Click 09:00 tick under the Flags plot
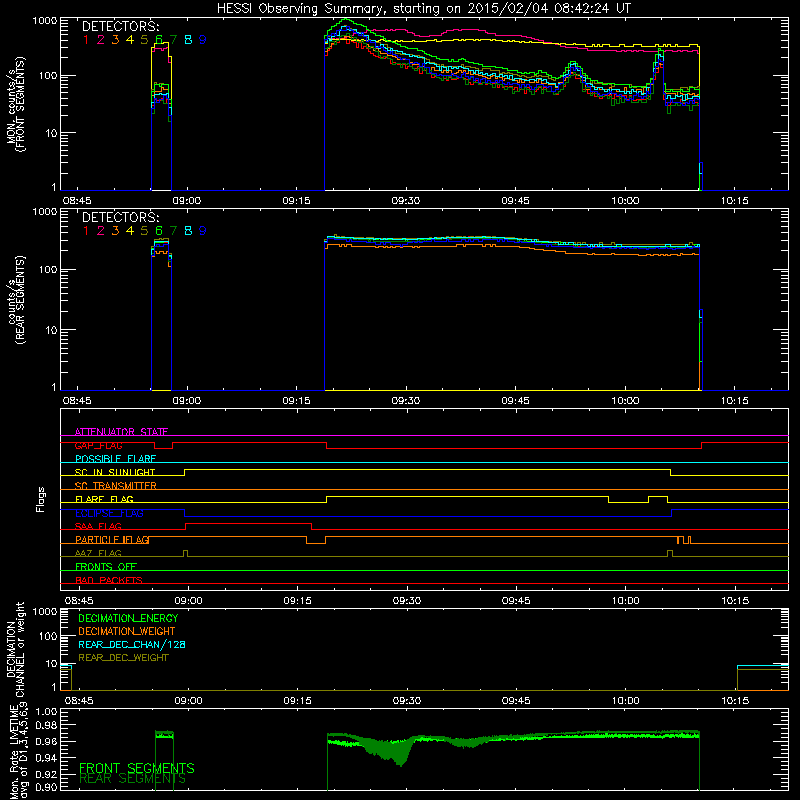Image resolution: width=800 pixels, height=800 pixels. pos(188,601)
